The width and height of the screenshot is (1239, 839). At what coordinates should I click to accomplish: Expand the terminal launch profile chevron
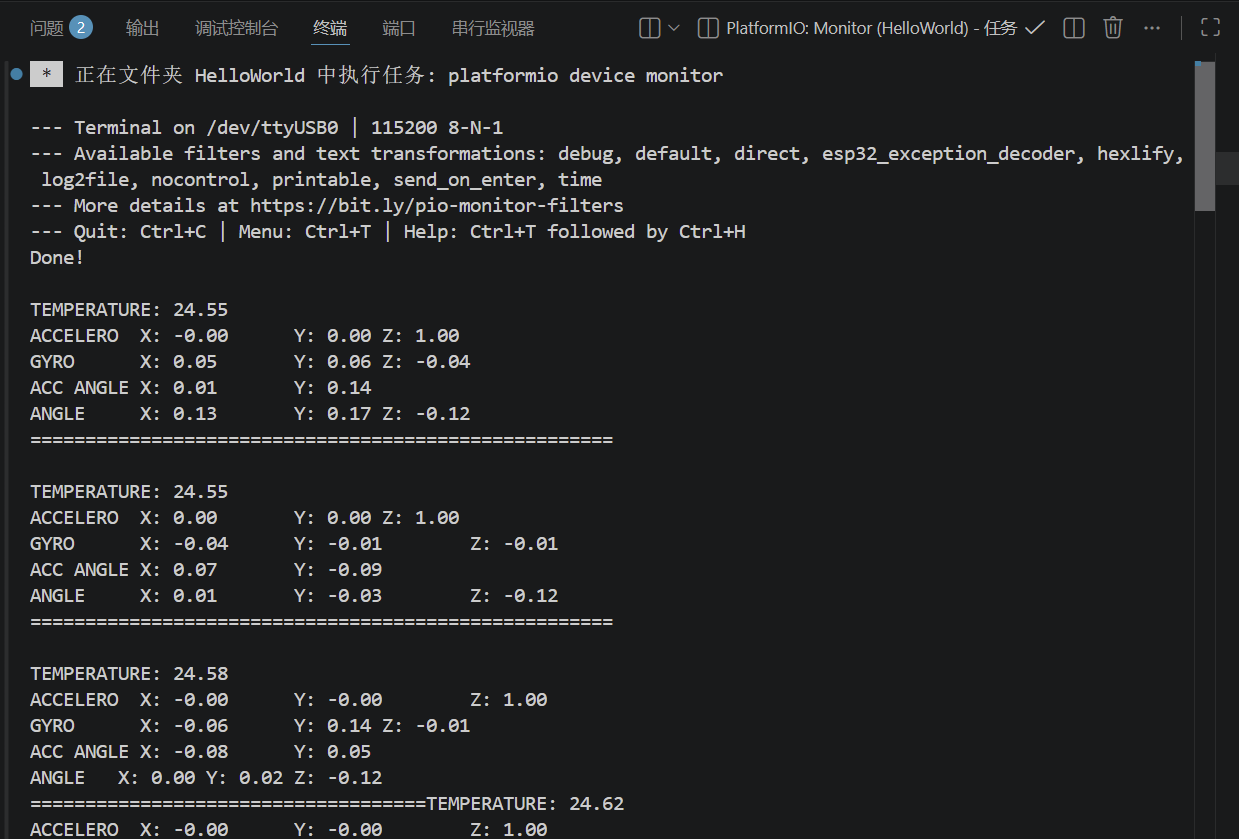pyautogui.click(x=674, y=28)
